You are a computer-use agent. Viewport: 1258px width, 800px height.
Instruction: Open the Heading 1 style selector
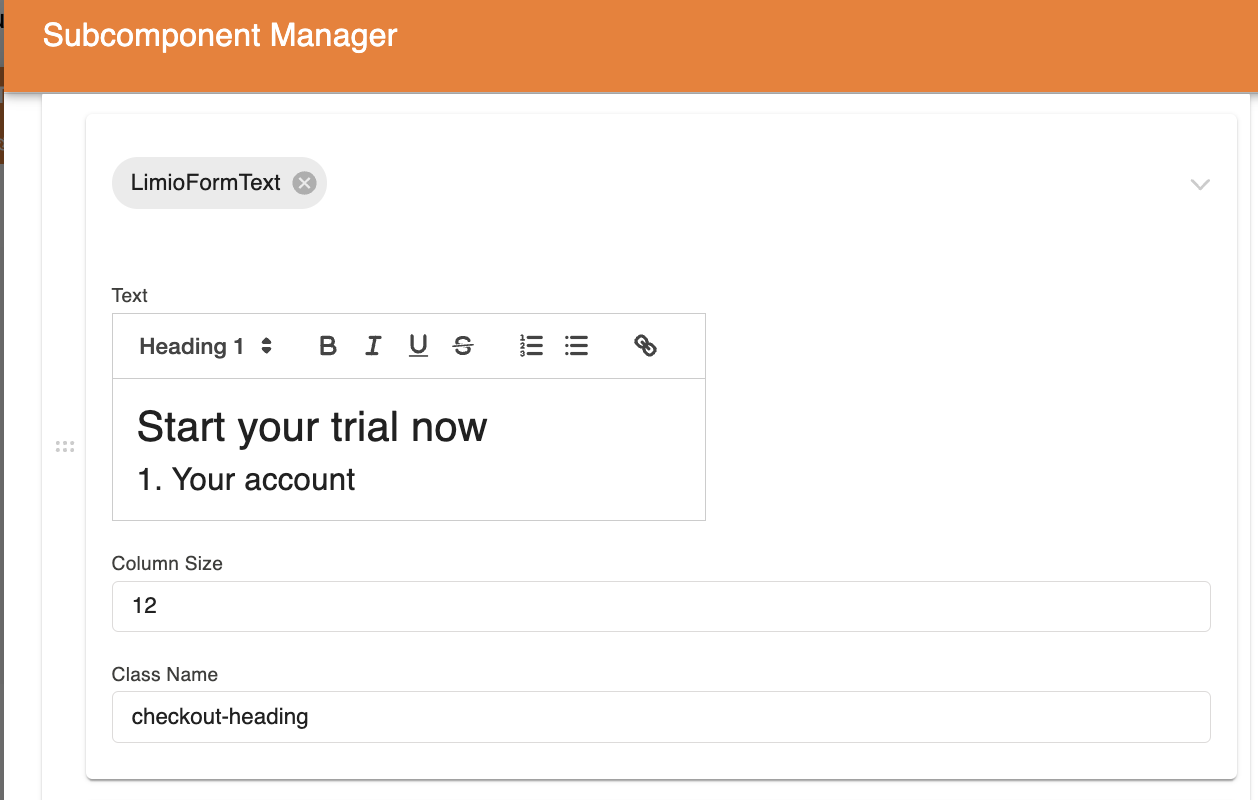click(200, 345)
